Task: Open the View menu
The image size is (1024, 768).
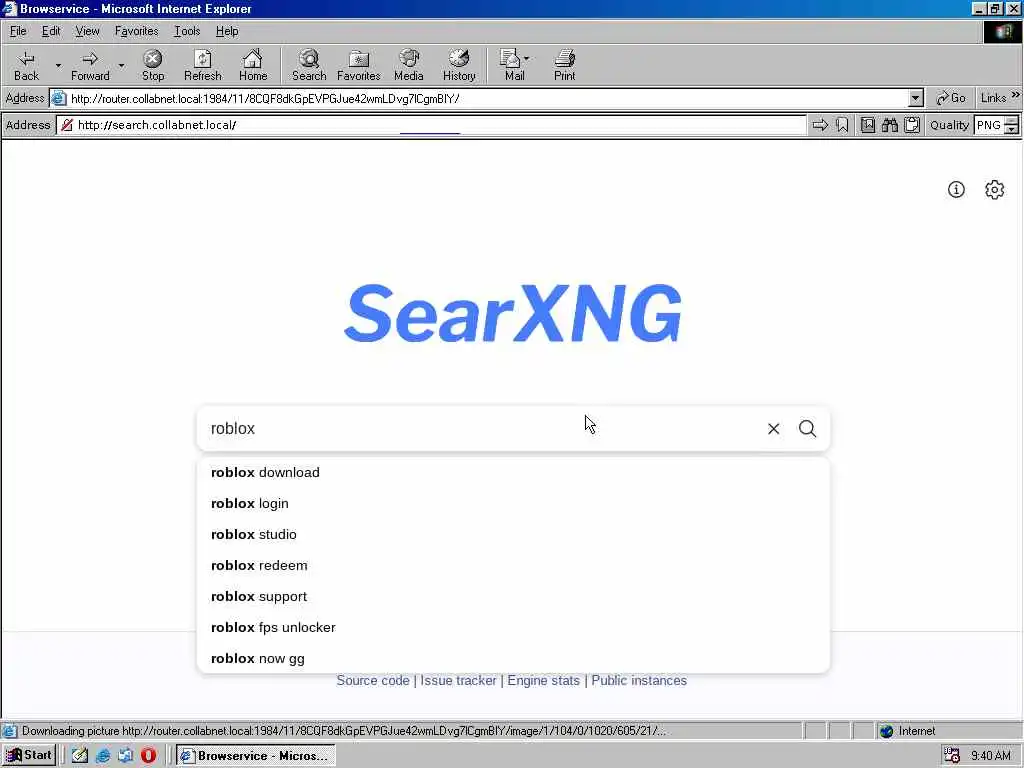Action: pos(87,31)
